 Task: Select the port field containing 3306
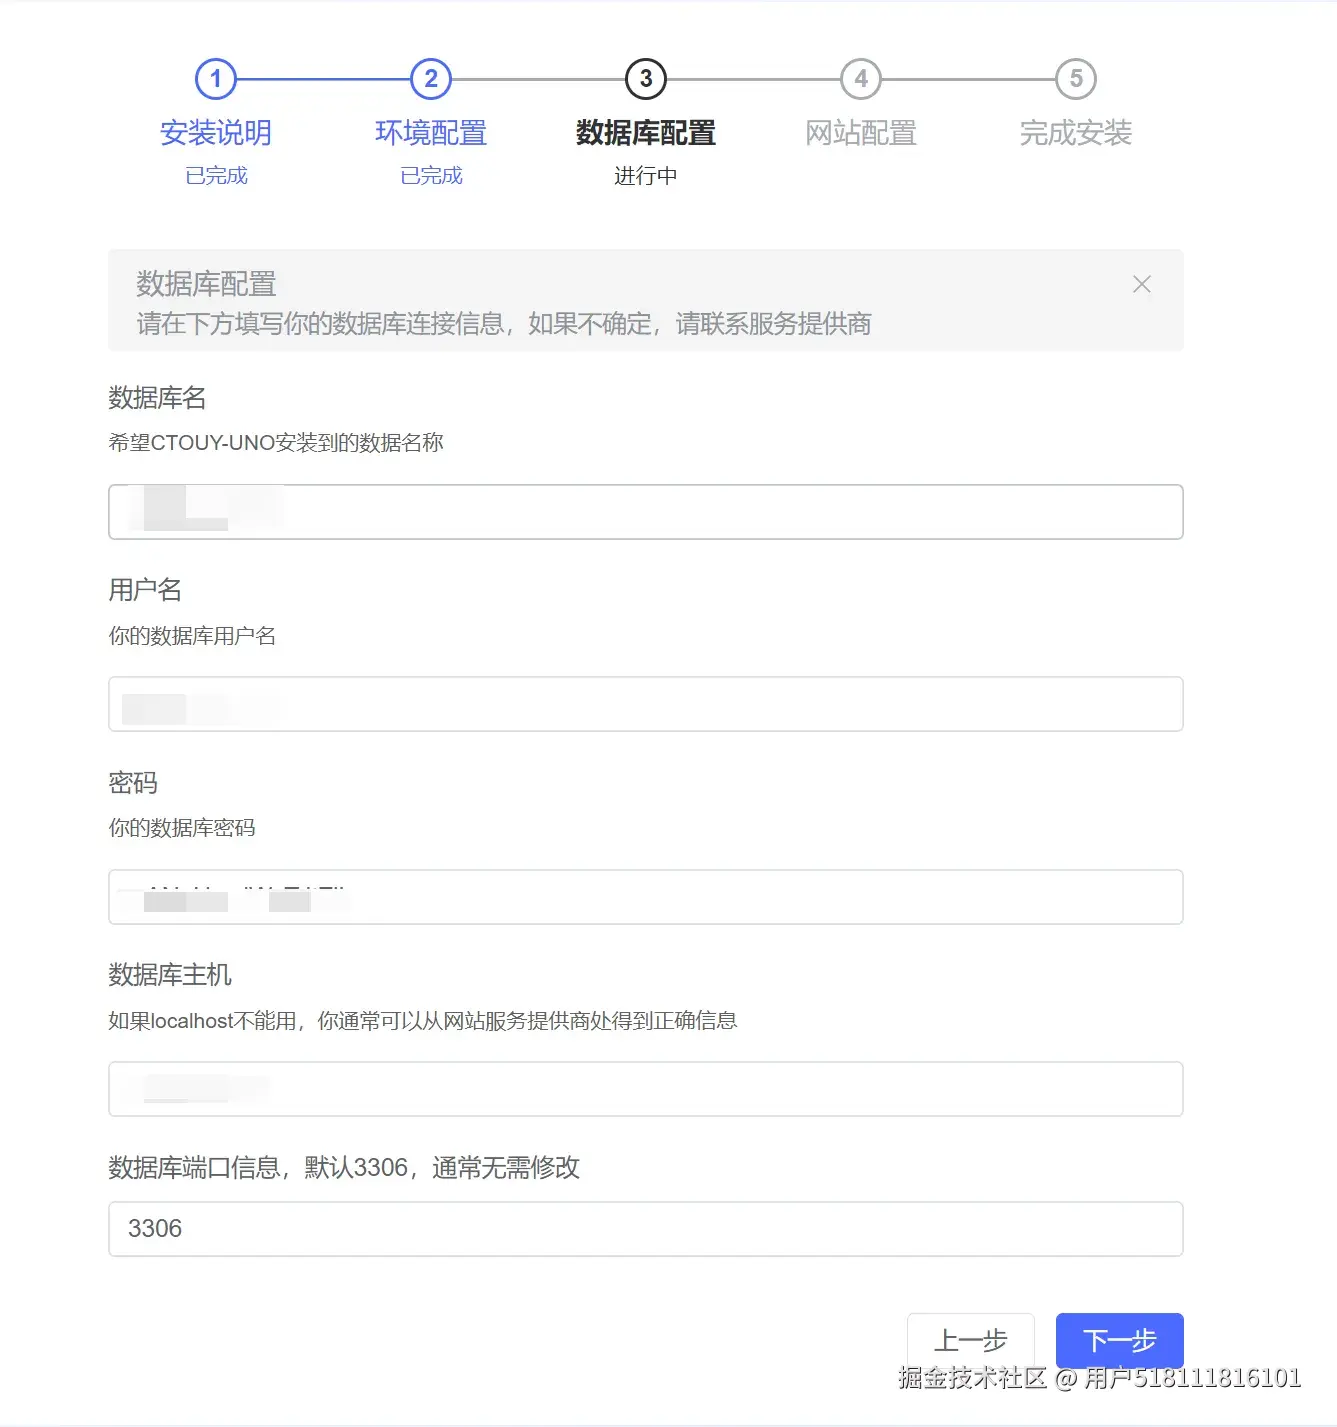(645, 1228)
